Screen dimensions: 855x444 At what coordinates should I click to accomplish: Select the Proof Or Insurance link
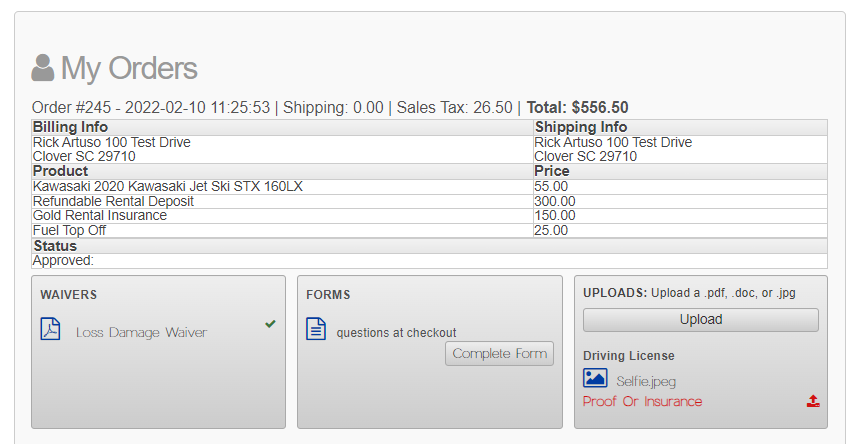tap(642, 401)
